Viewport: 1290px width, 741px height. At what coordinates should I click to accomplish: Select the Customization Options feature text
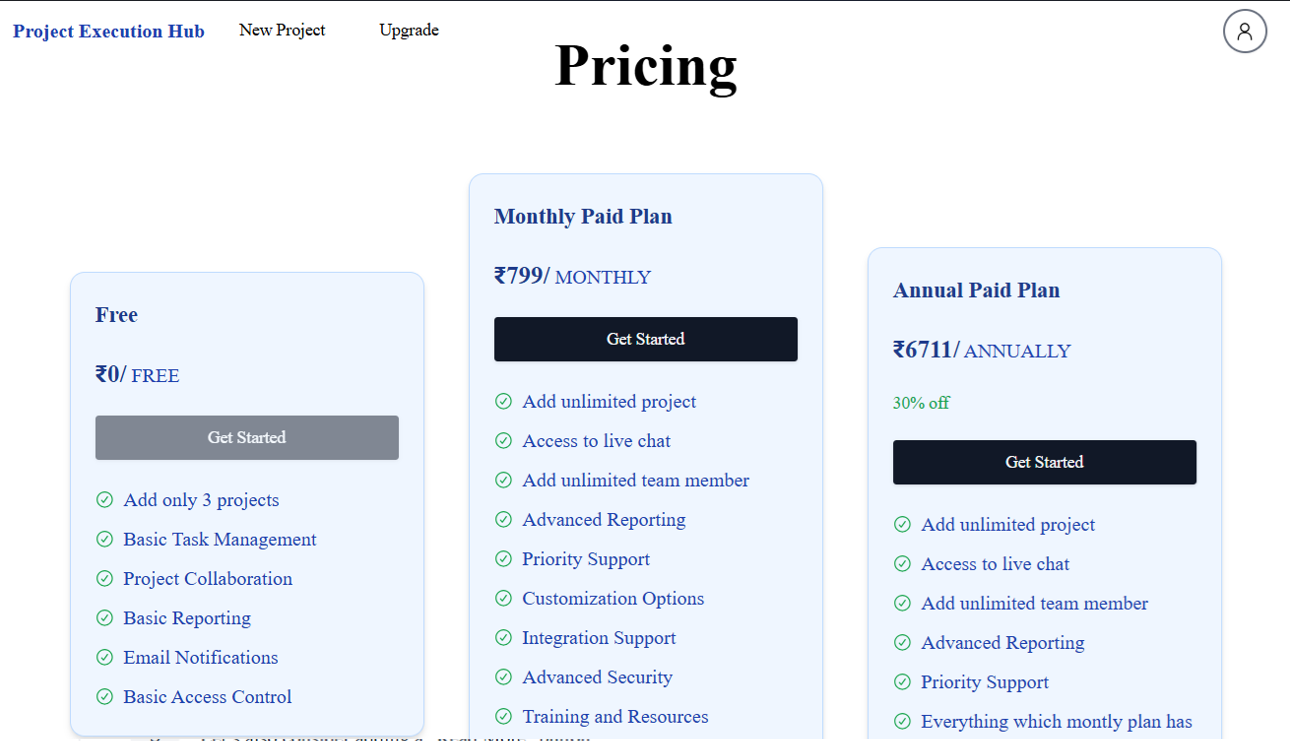pos(613,598)
